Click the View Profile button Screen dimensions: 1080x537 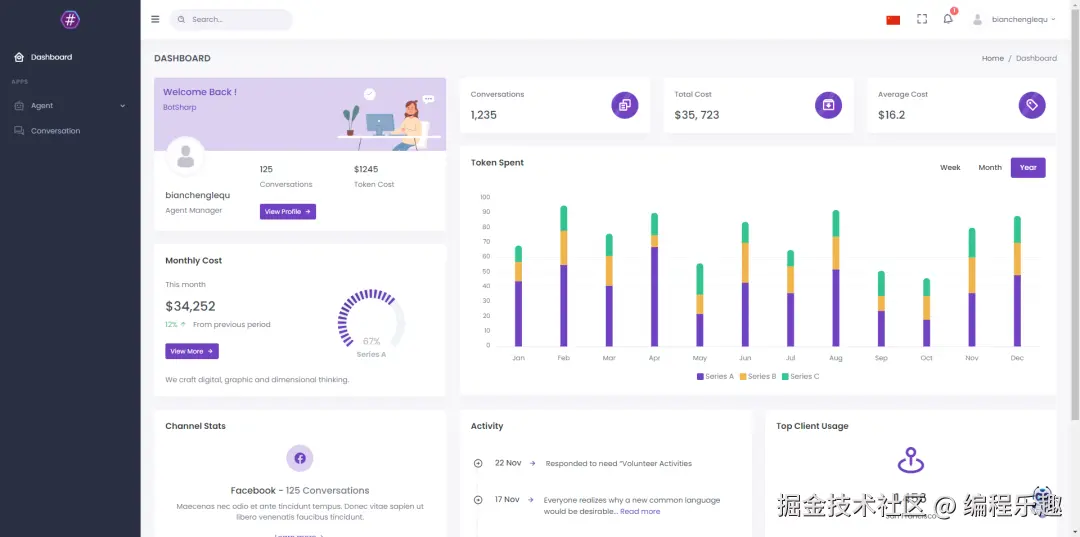point(288,211)
